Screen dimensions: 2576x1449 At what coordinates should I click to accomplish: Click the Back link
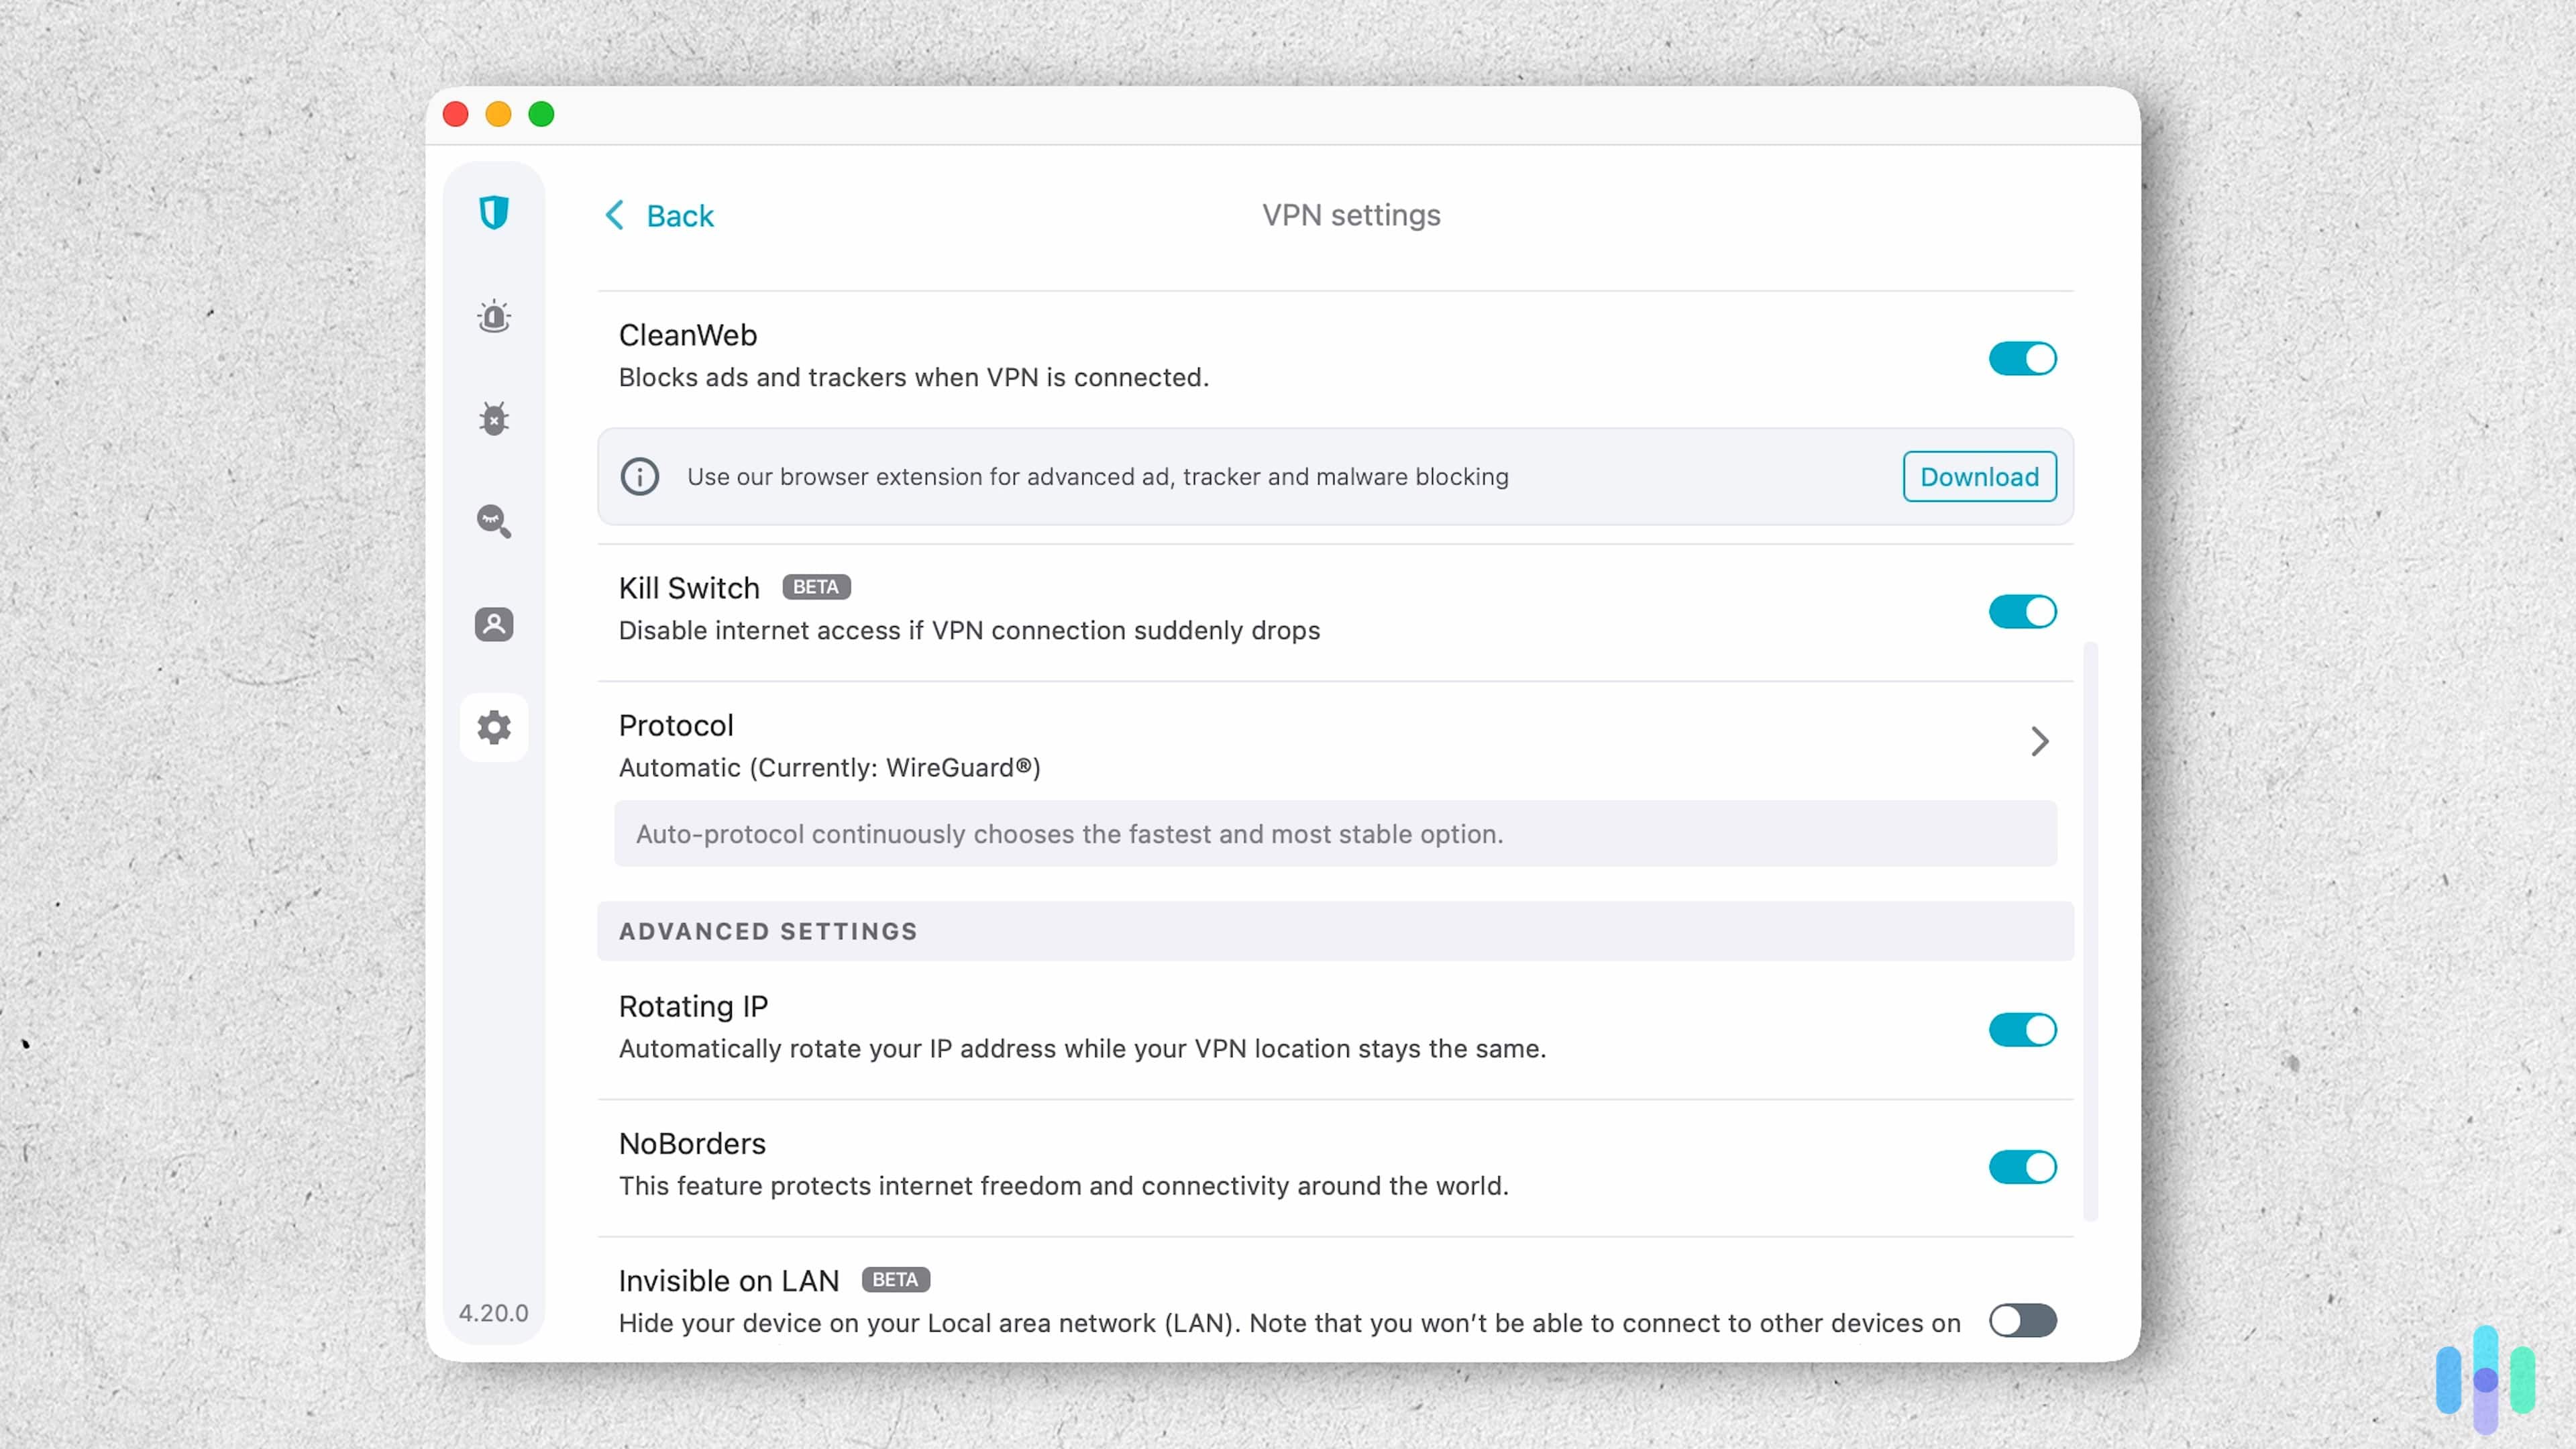pos(681,215)
